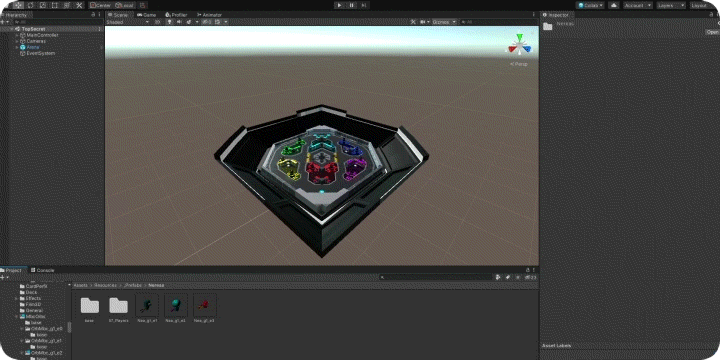Open the scene camera settings icon
Image resolution: width=720 pixels, height=360 pixels.
(424, 22)
